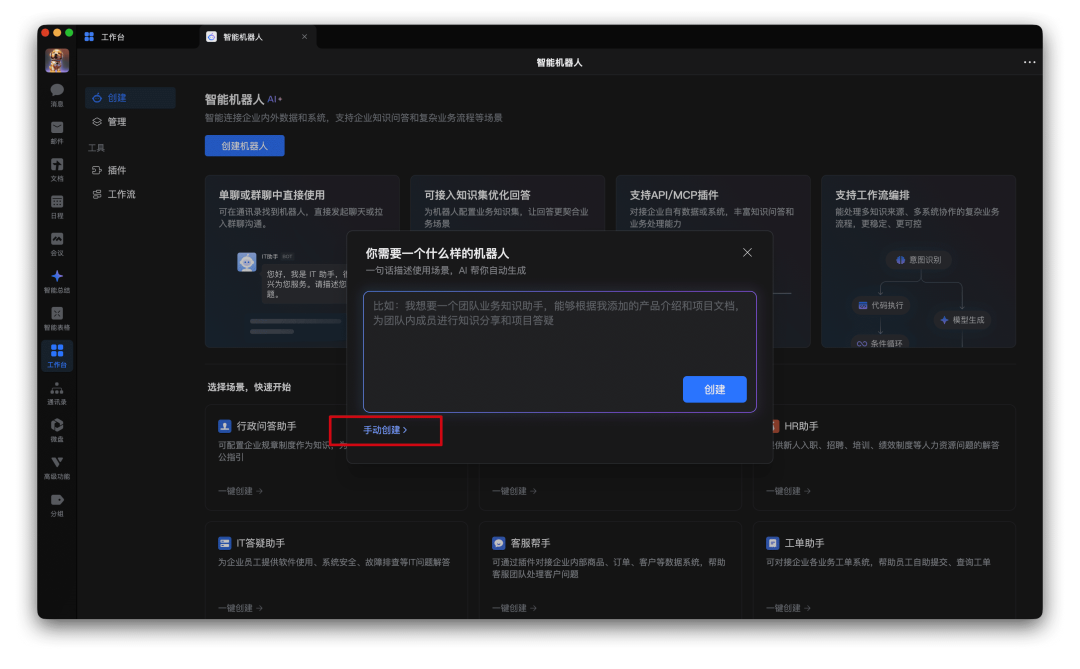Expand 手动创建 (Manual Create) option
1080x669 pixels.
click(x=385, y=430)
